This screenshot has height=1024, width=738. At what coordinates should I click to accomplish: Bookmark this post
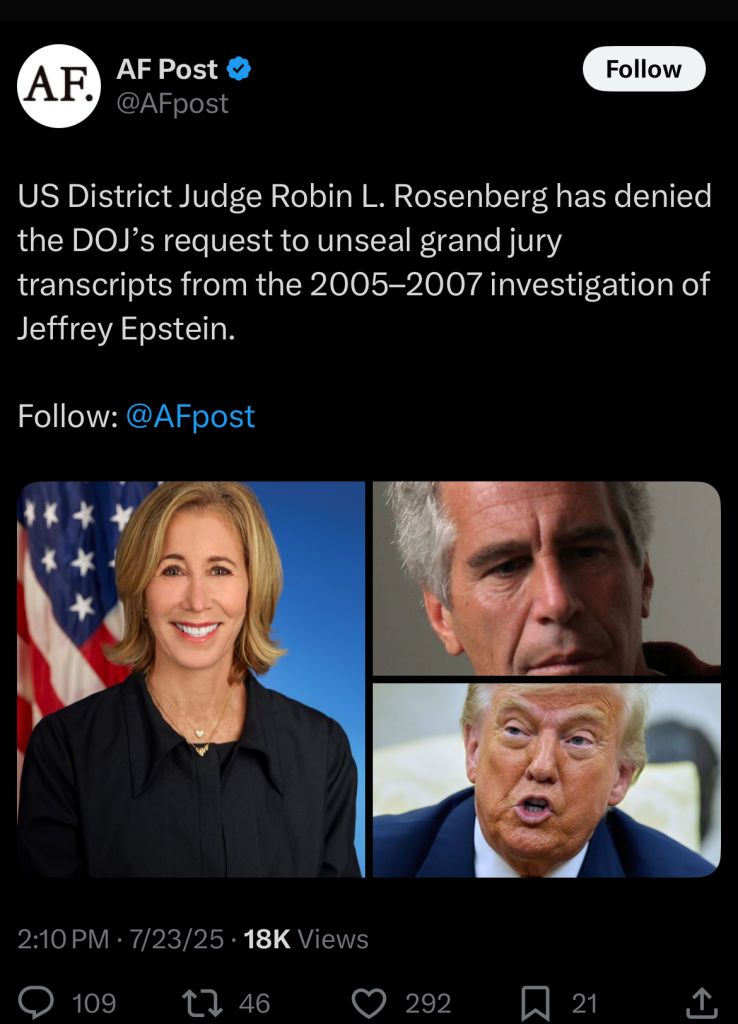pyautogui.click(x=535, y=1003)
